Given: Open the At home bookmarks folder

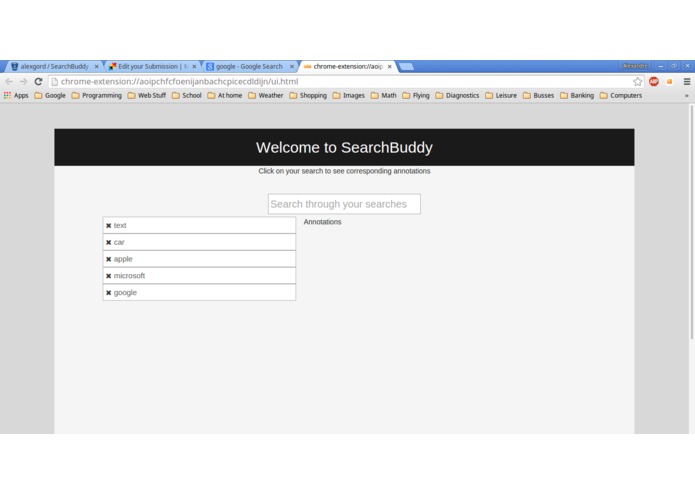Looking at the screenshot, I should [x=225, y=95].
